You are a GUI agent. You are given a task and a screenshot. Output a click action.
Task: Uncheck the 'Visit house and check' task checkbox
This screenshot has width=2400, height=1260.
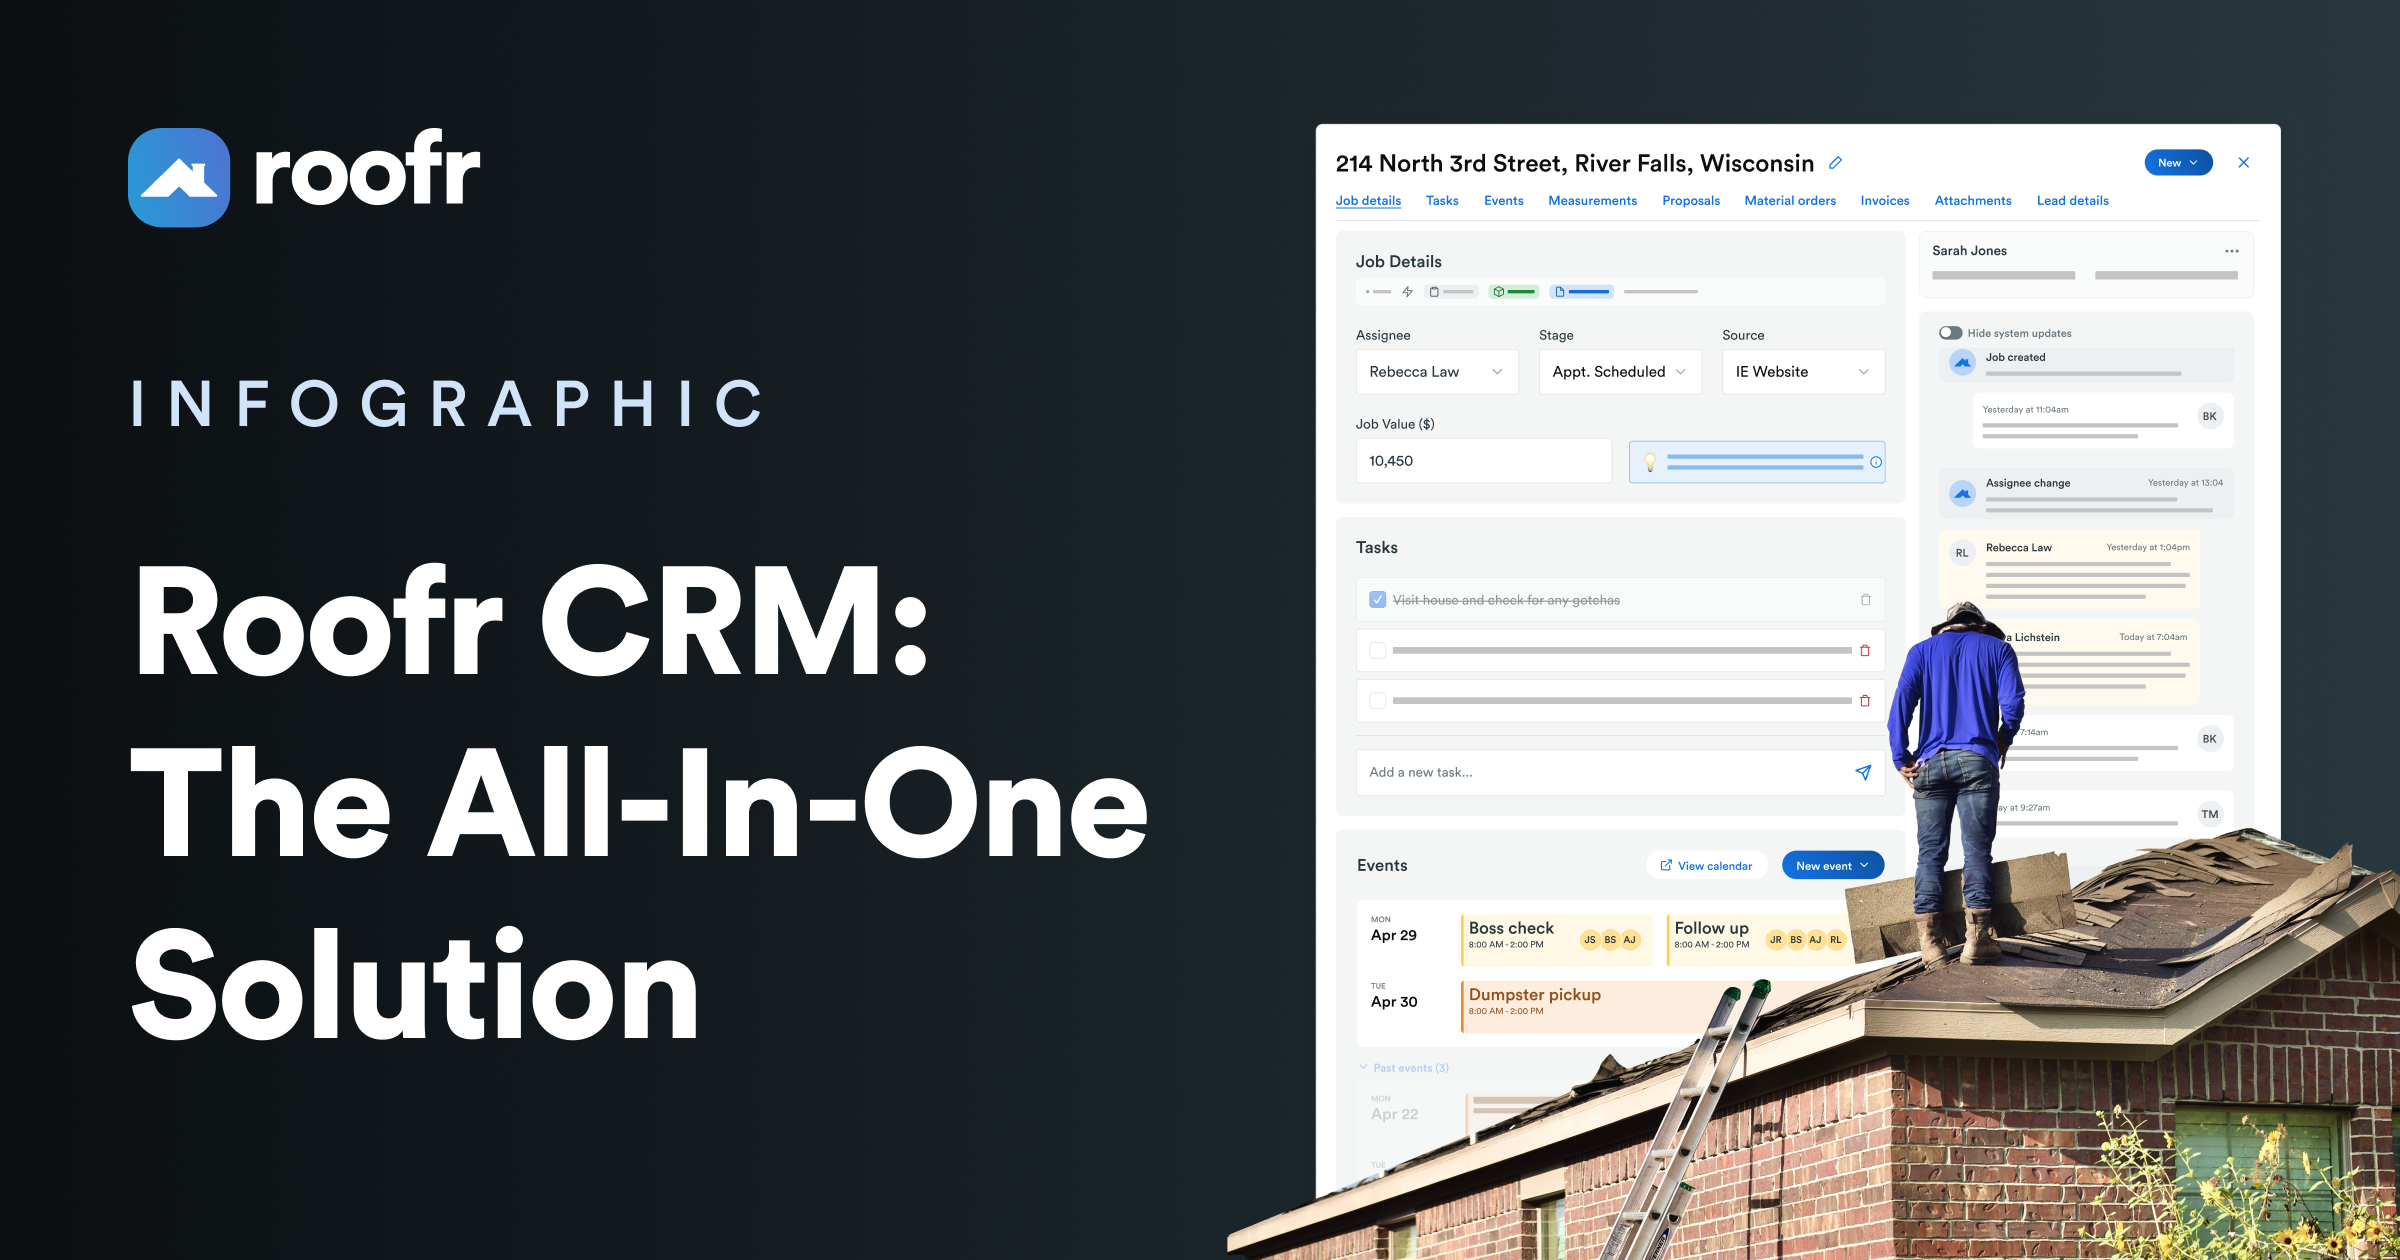[x=1378, y=600]
